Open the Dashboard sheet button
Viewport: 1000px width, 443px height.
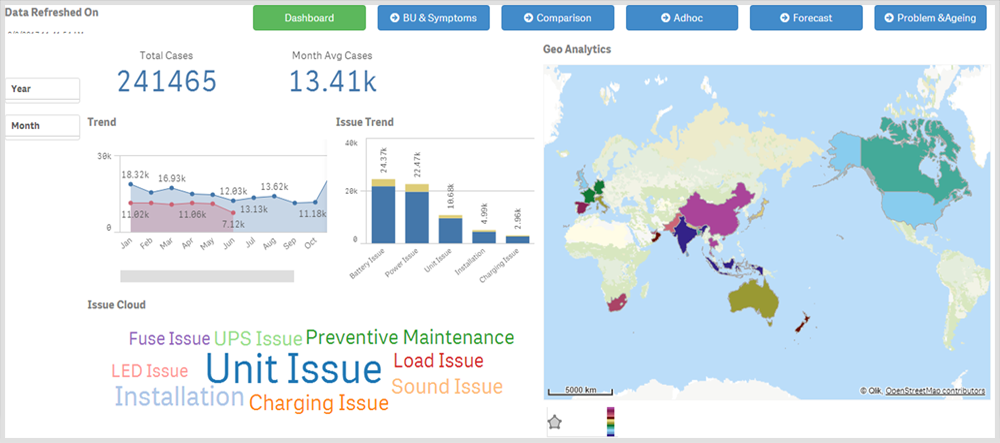[309, 18]
